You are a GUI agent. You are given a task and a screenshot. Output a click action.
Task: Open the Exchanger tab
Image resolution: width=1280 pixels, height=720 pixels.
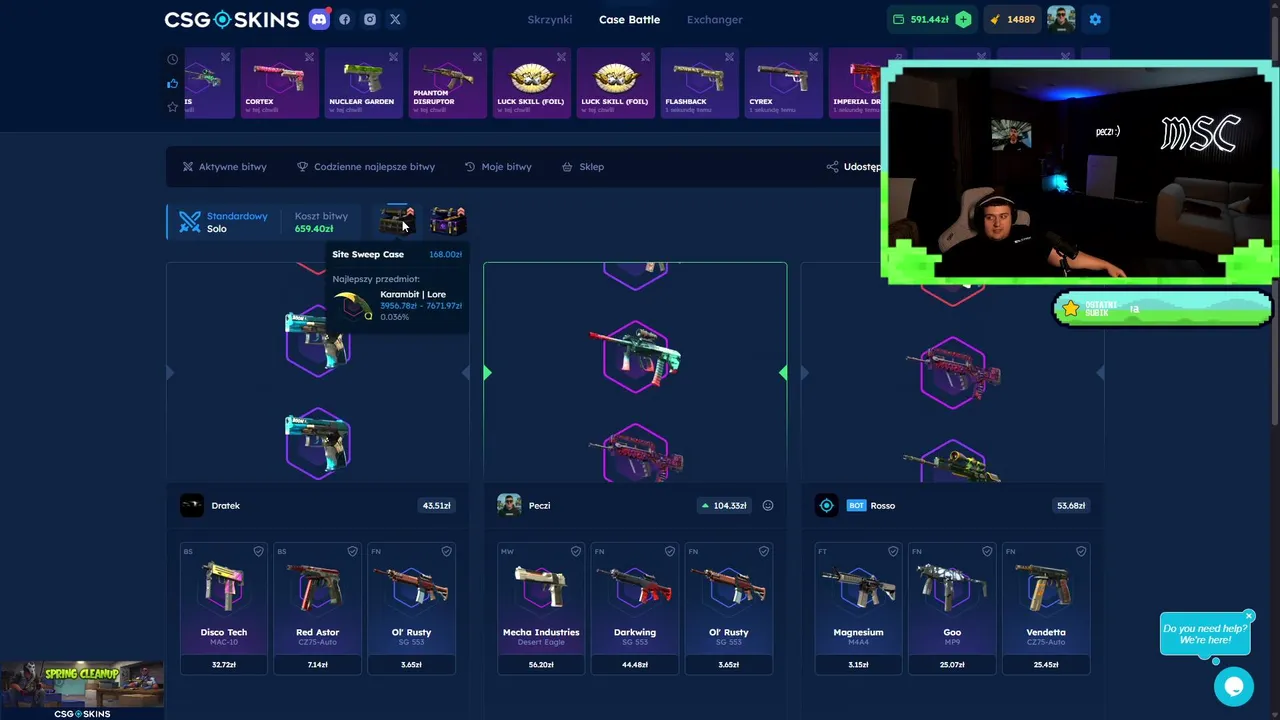pos(715,19)
